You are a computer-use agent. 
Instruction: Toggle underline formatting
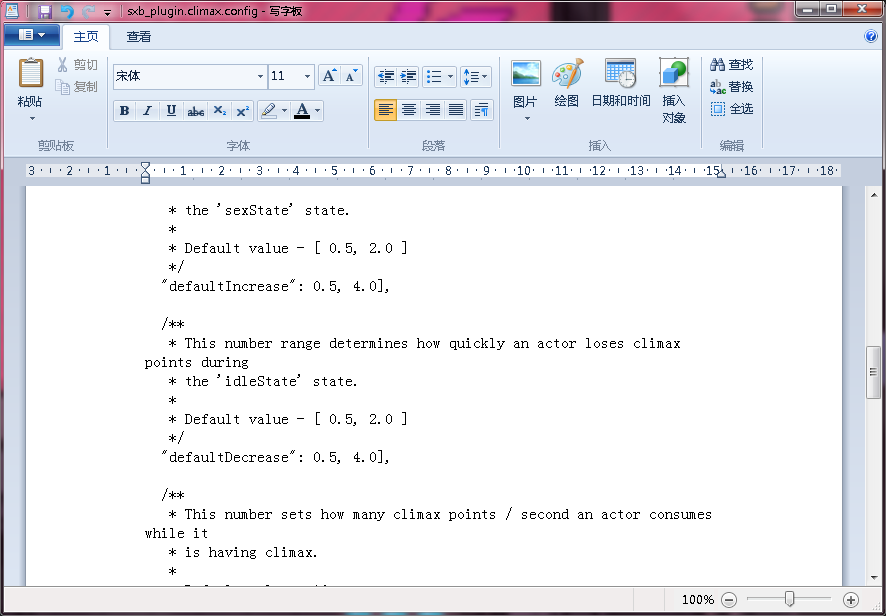point(171,111)
